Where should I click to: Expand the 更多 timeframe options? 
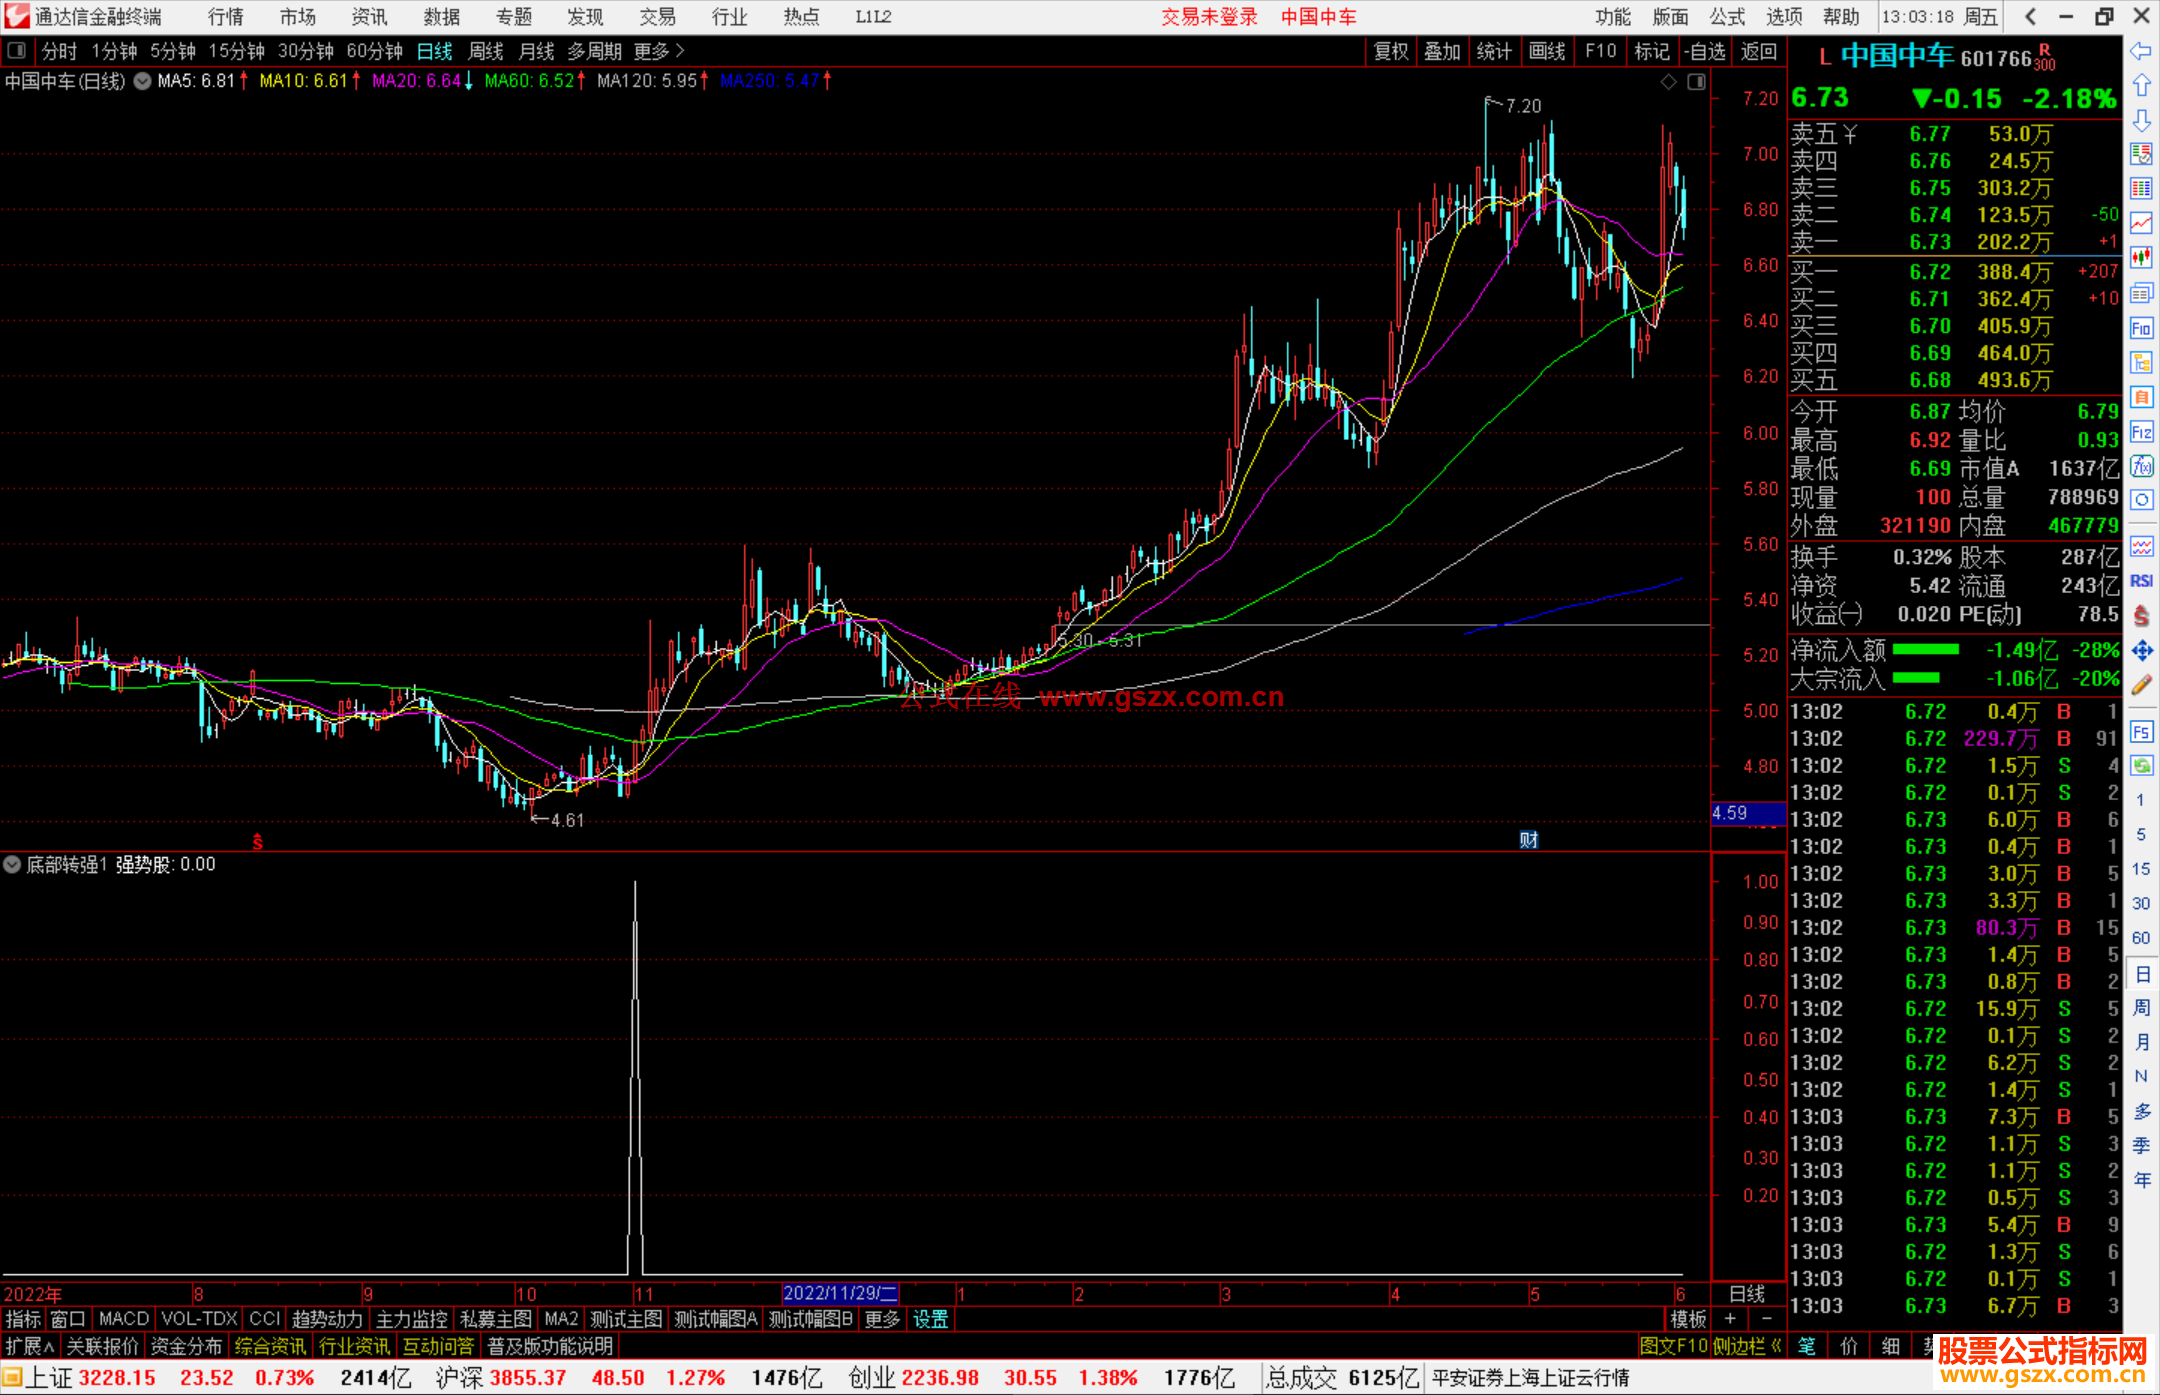[x=658, y=51]
